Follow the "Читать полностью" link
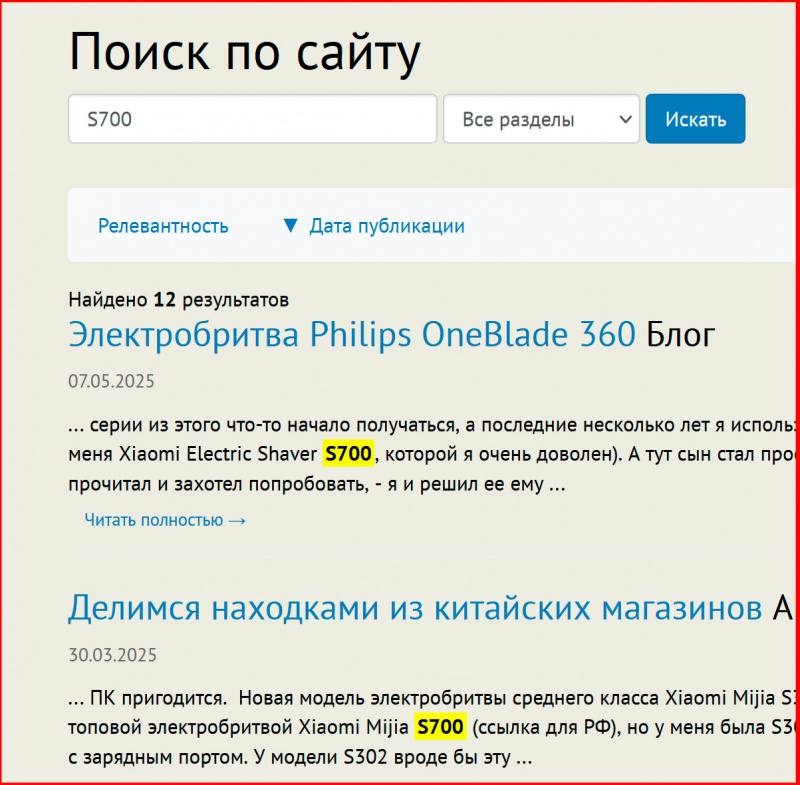The height and width of the screenshot is (785, 800). coord(153,520)
